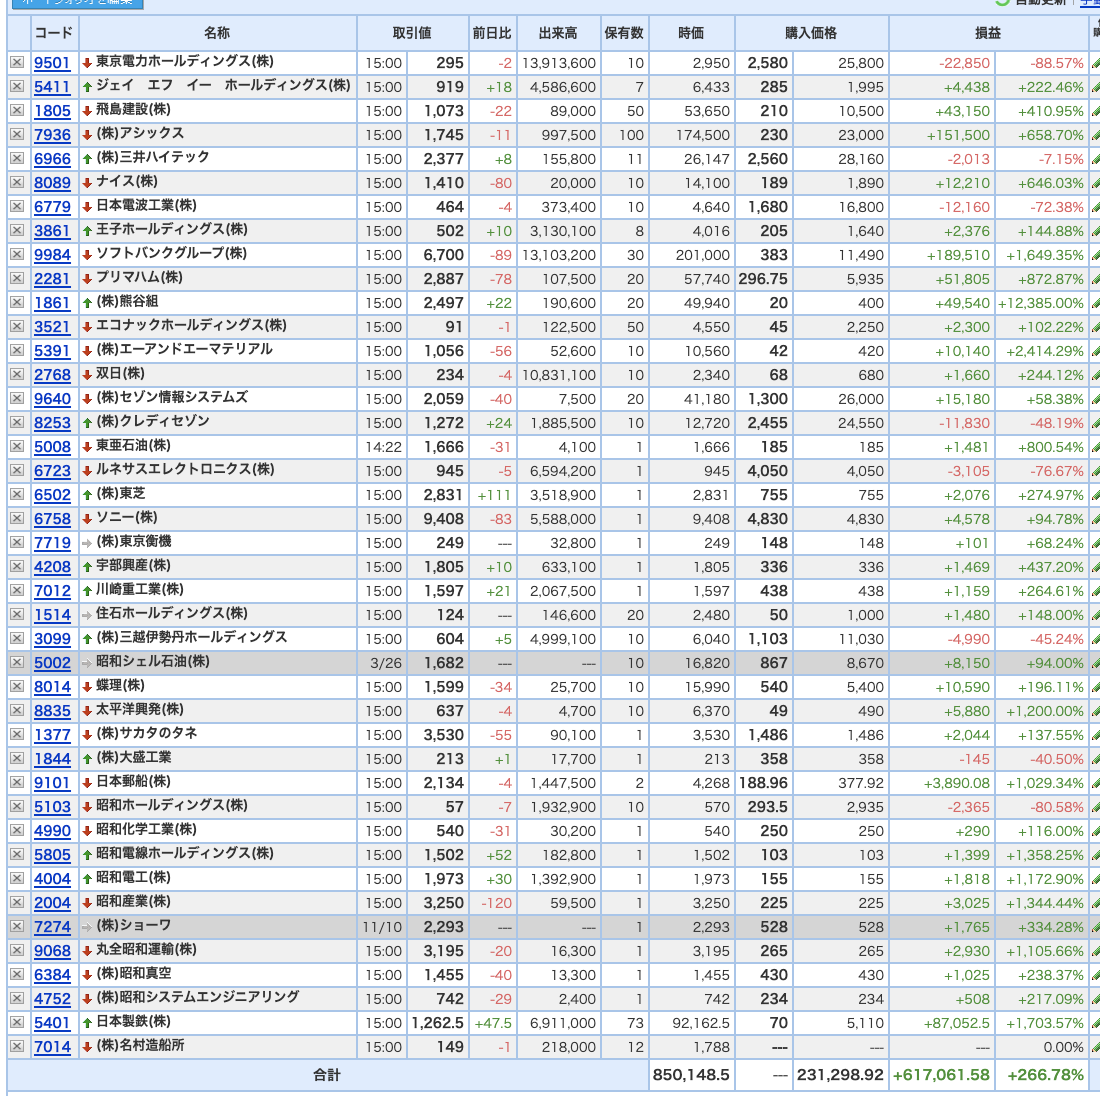Click the 取引値 column header
This screenshot has height=1096, width=1100.
tap(412, 33)
